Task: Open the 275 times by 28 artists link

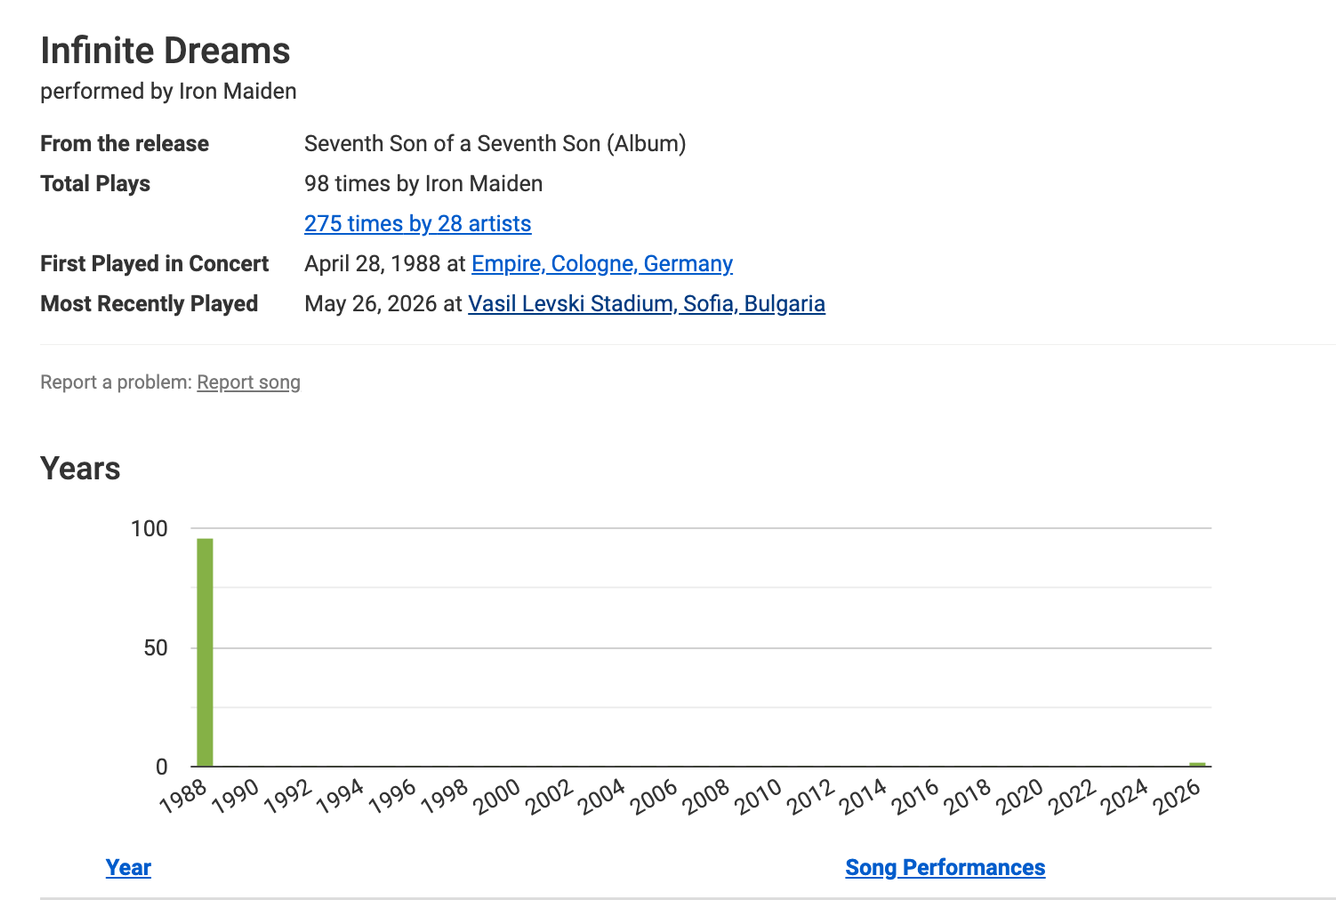Action: (417, 223)
